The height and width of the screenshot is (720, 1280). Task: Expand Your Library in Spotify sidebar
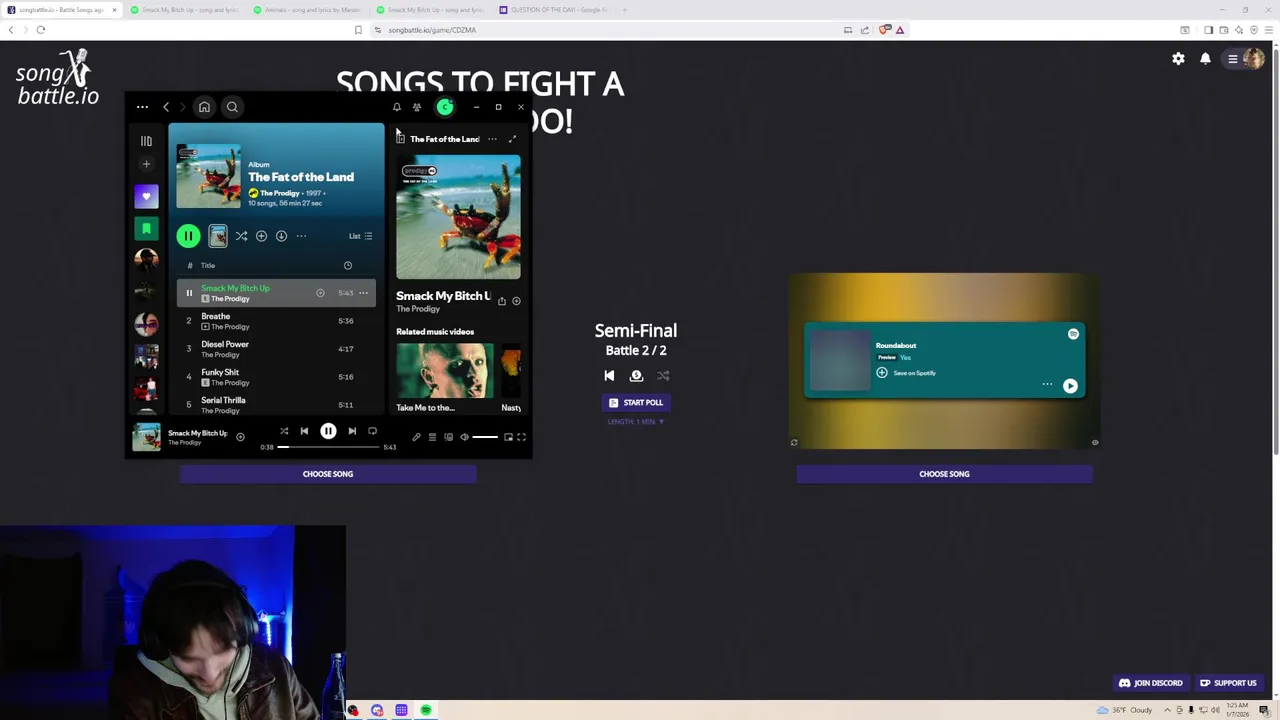coord(146,141)
